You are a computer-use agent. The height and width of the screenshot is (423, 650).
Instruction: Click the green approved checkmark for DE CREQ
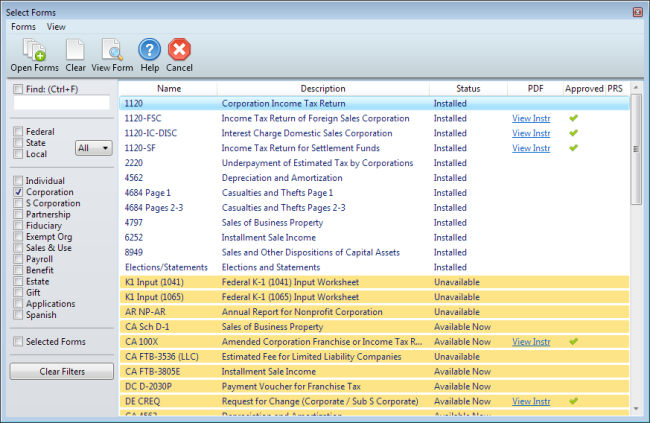(x=573, y=401)
